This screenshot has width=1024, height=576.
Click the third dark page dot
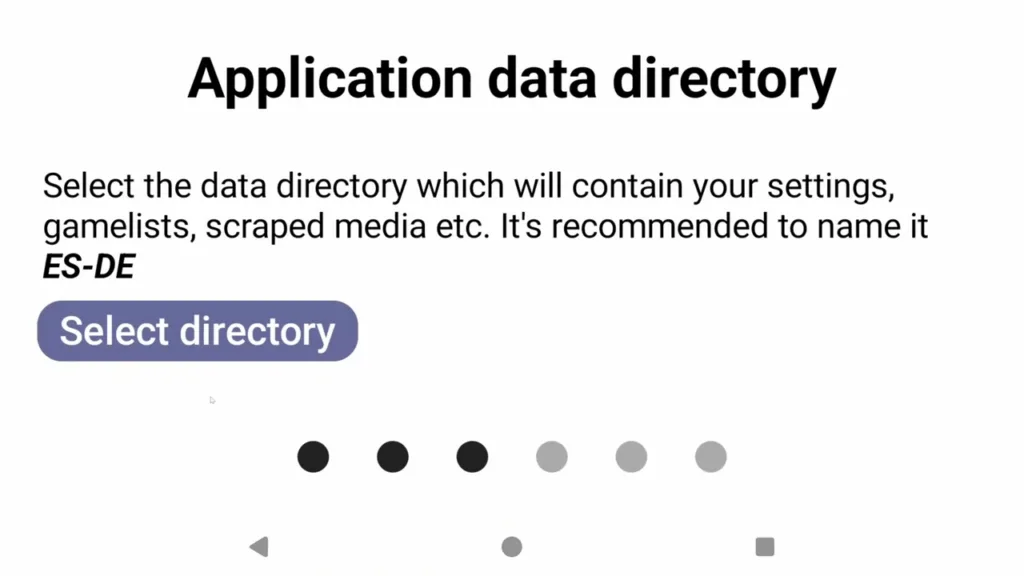472,456
